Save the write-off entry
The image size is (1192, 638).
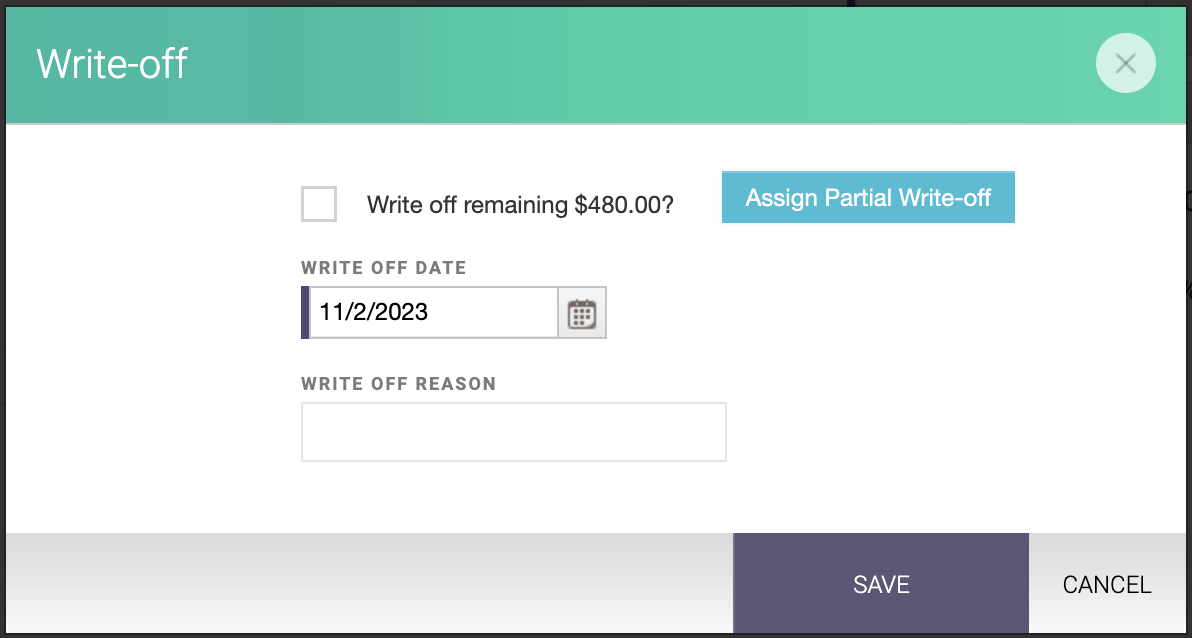[x=881, y=584]
